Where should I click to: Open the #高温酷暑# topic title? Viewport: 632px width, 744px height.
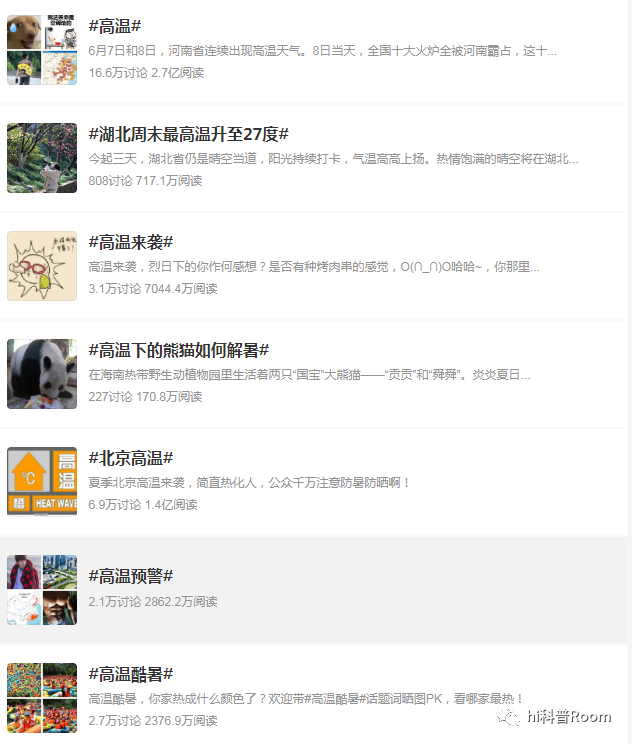[130, 674]
